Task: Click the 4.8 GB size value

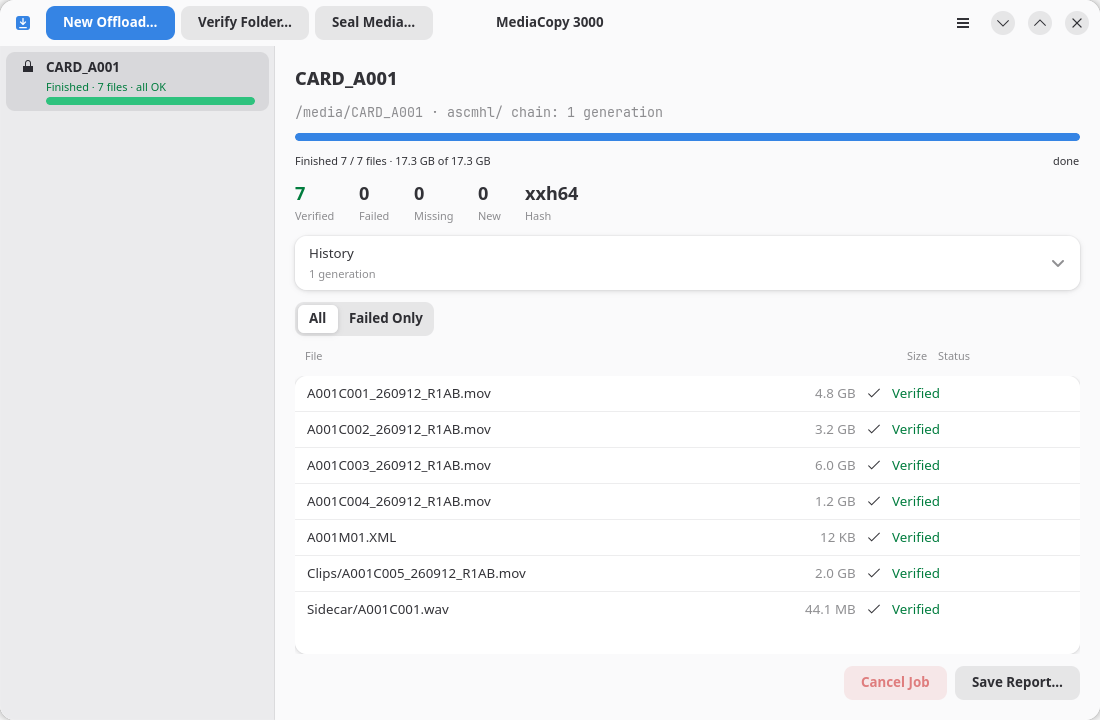Action: [835, 394]
